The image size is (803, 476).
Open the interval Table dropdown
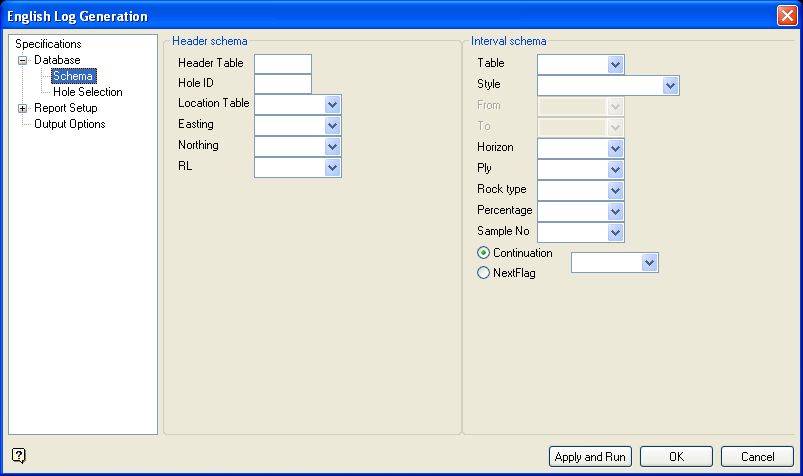tap(615, 65)
